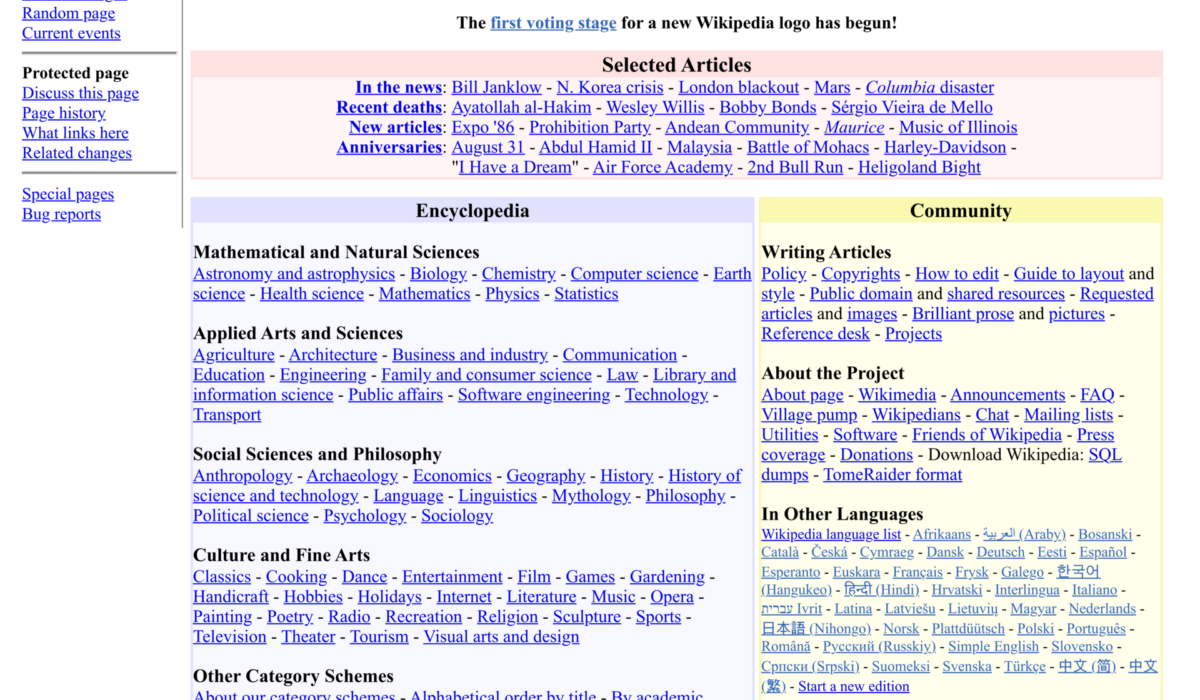This screenshot has width=1200, height=700.
Task: Open In the news heading link
Action: [398, 87]
